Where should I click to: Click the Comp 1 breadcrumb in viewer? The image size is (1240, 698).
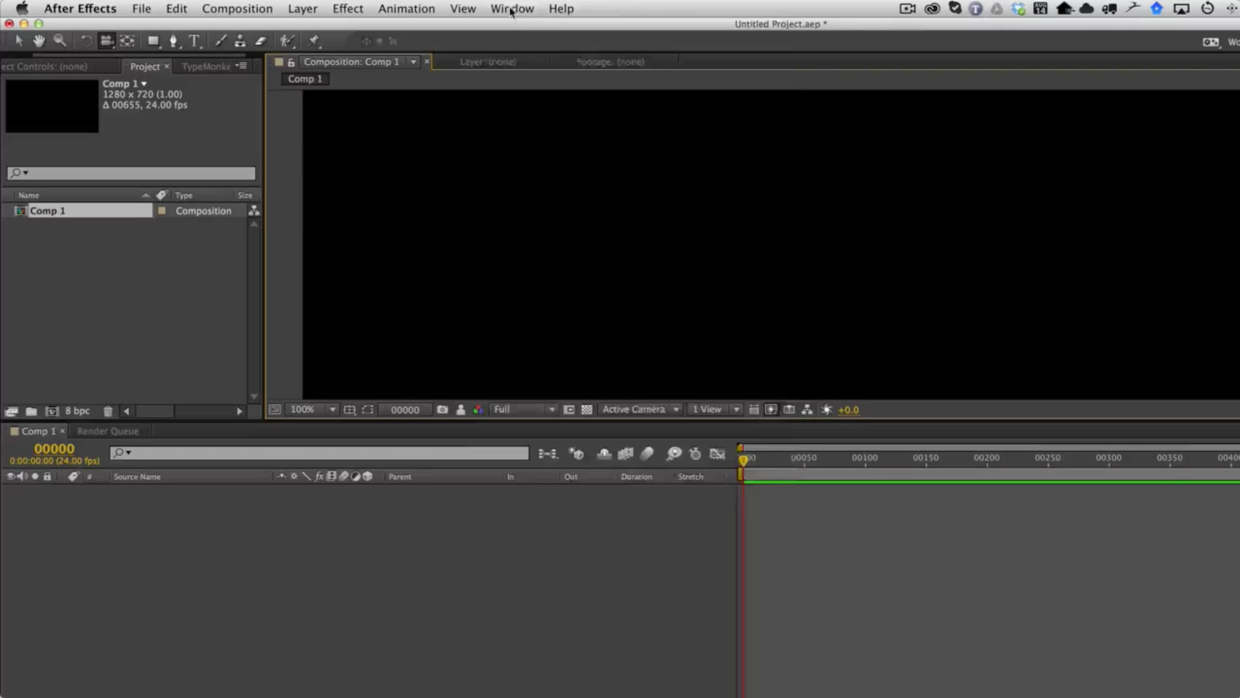coord(305,79)
